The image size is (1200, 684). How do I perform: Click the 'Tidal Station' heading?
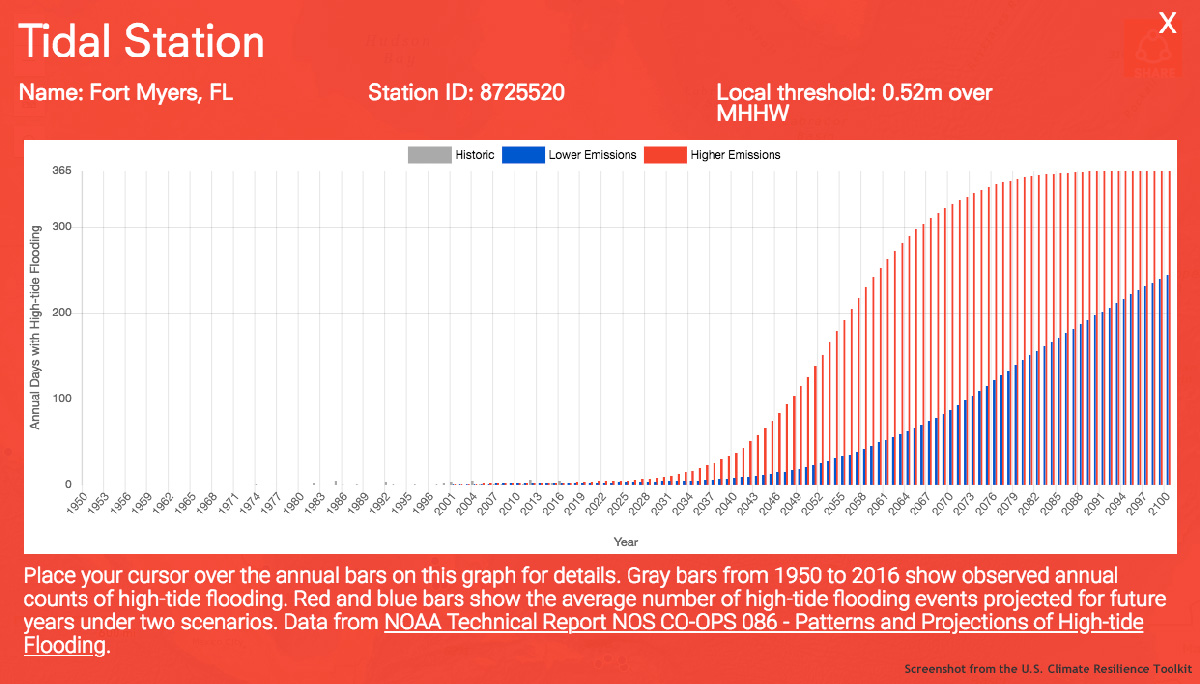point(141,42)
